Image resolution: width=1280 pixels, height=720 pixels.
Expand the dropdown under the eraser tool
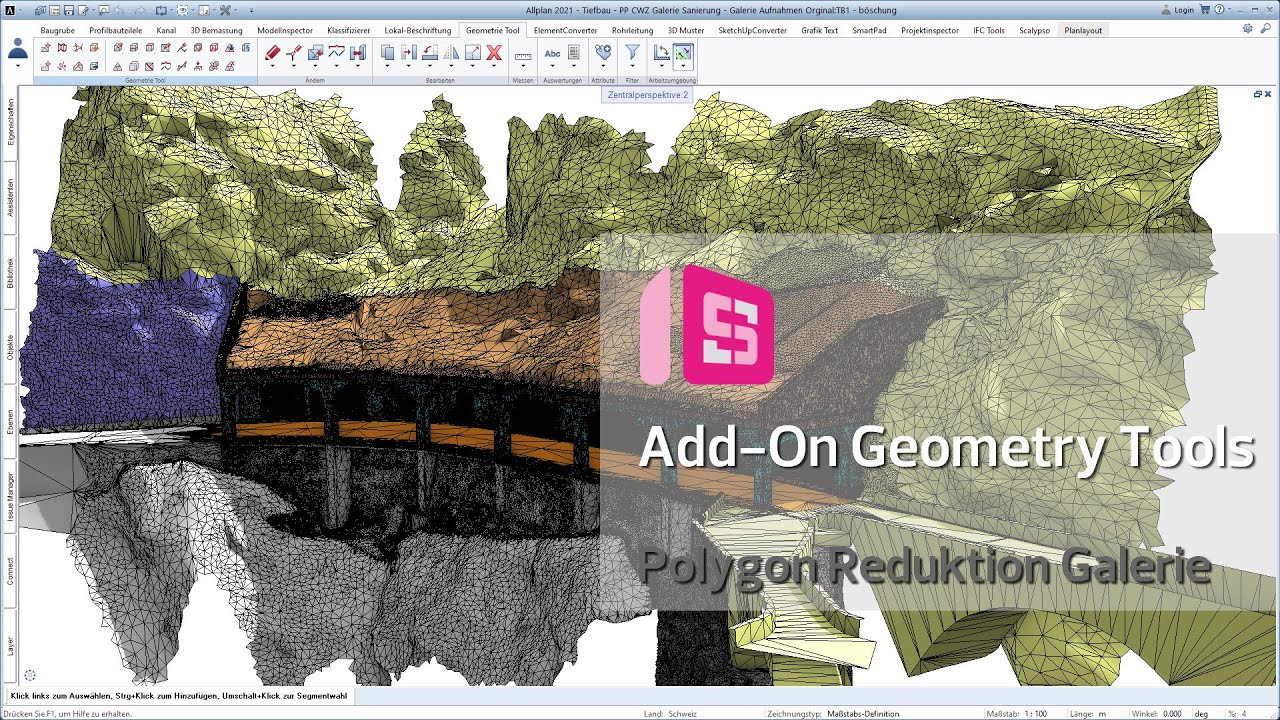coord(272,66)
